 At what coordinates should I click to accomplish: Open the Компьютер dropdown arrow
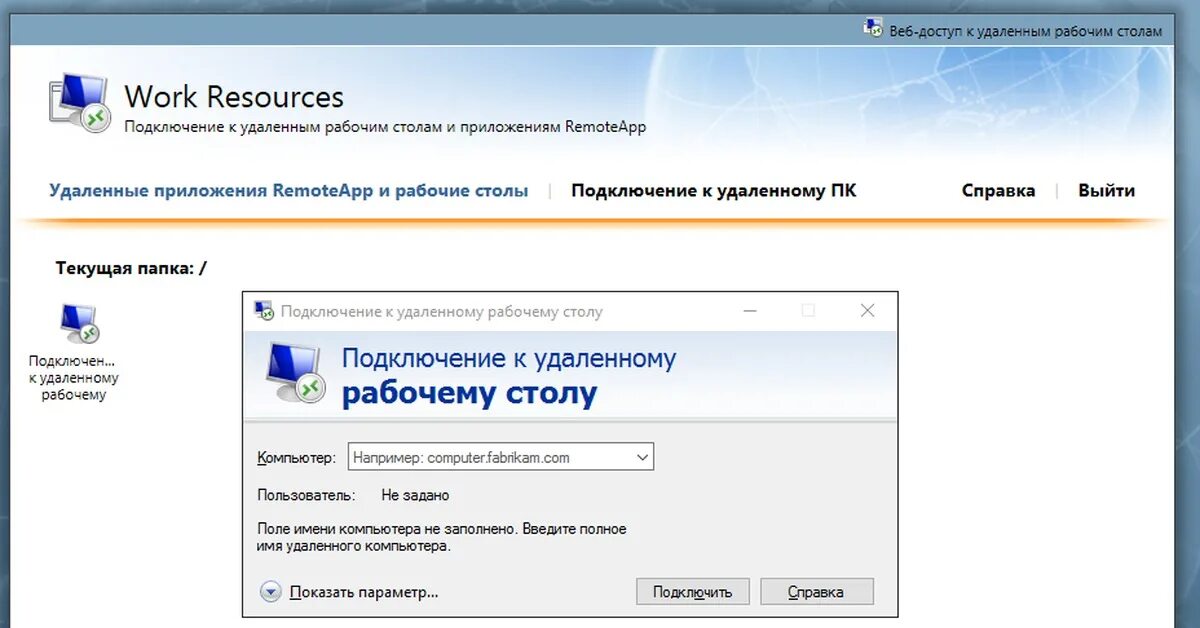coord(642,457)
